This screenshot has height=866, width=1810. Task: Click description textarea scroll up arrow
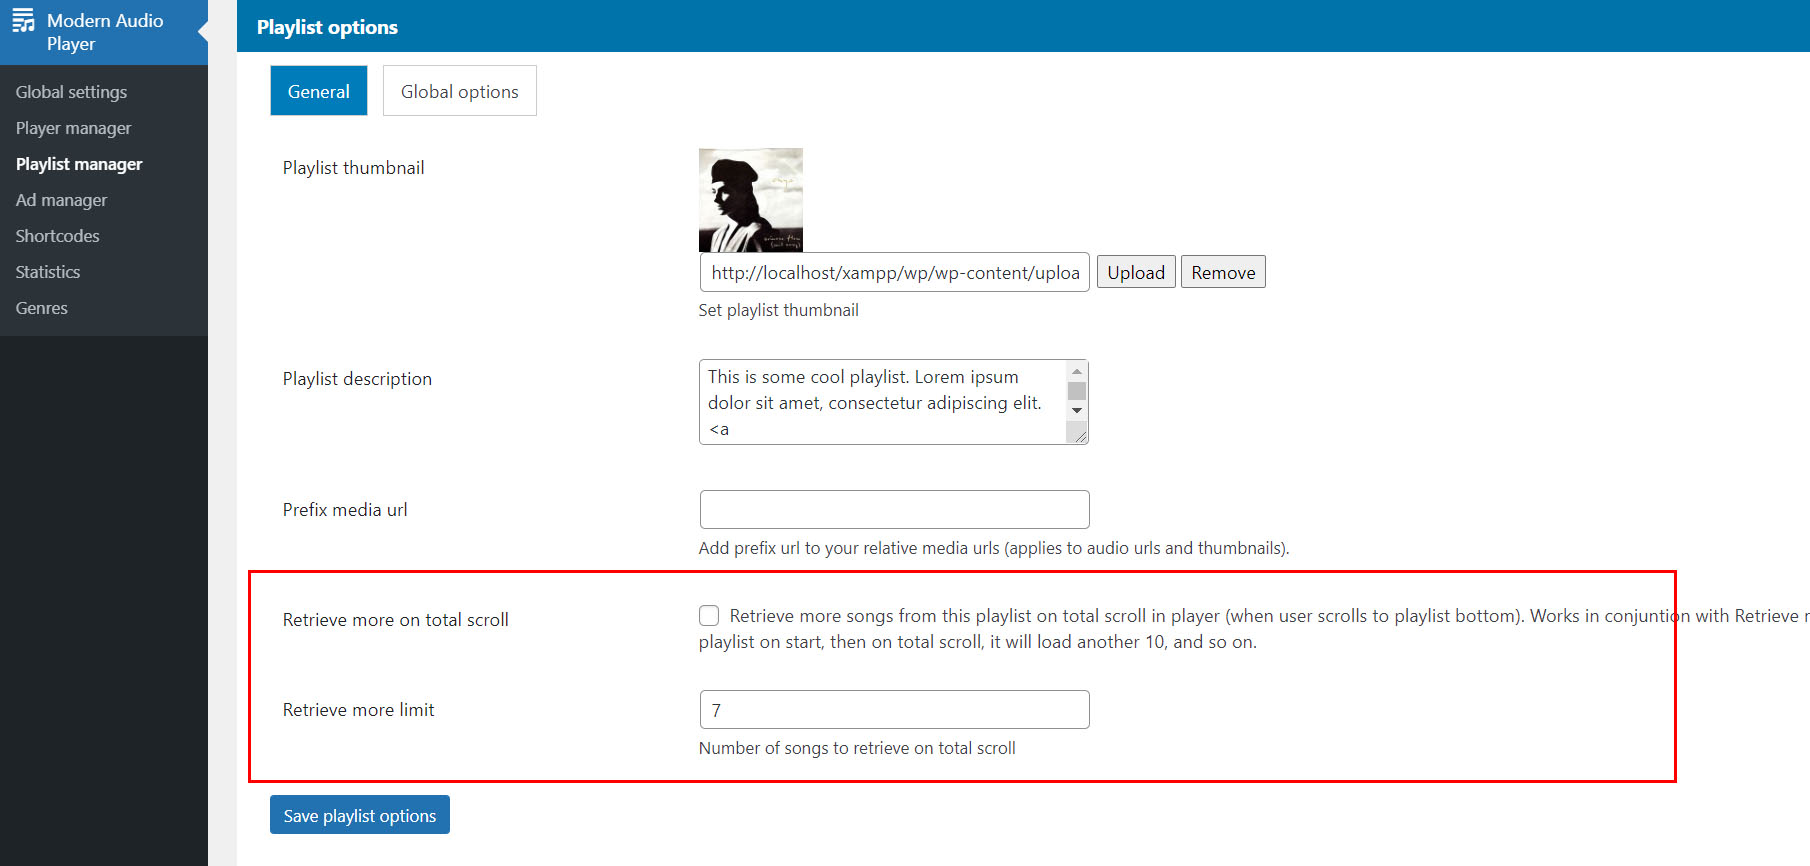pos(1077,372)
